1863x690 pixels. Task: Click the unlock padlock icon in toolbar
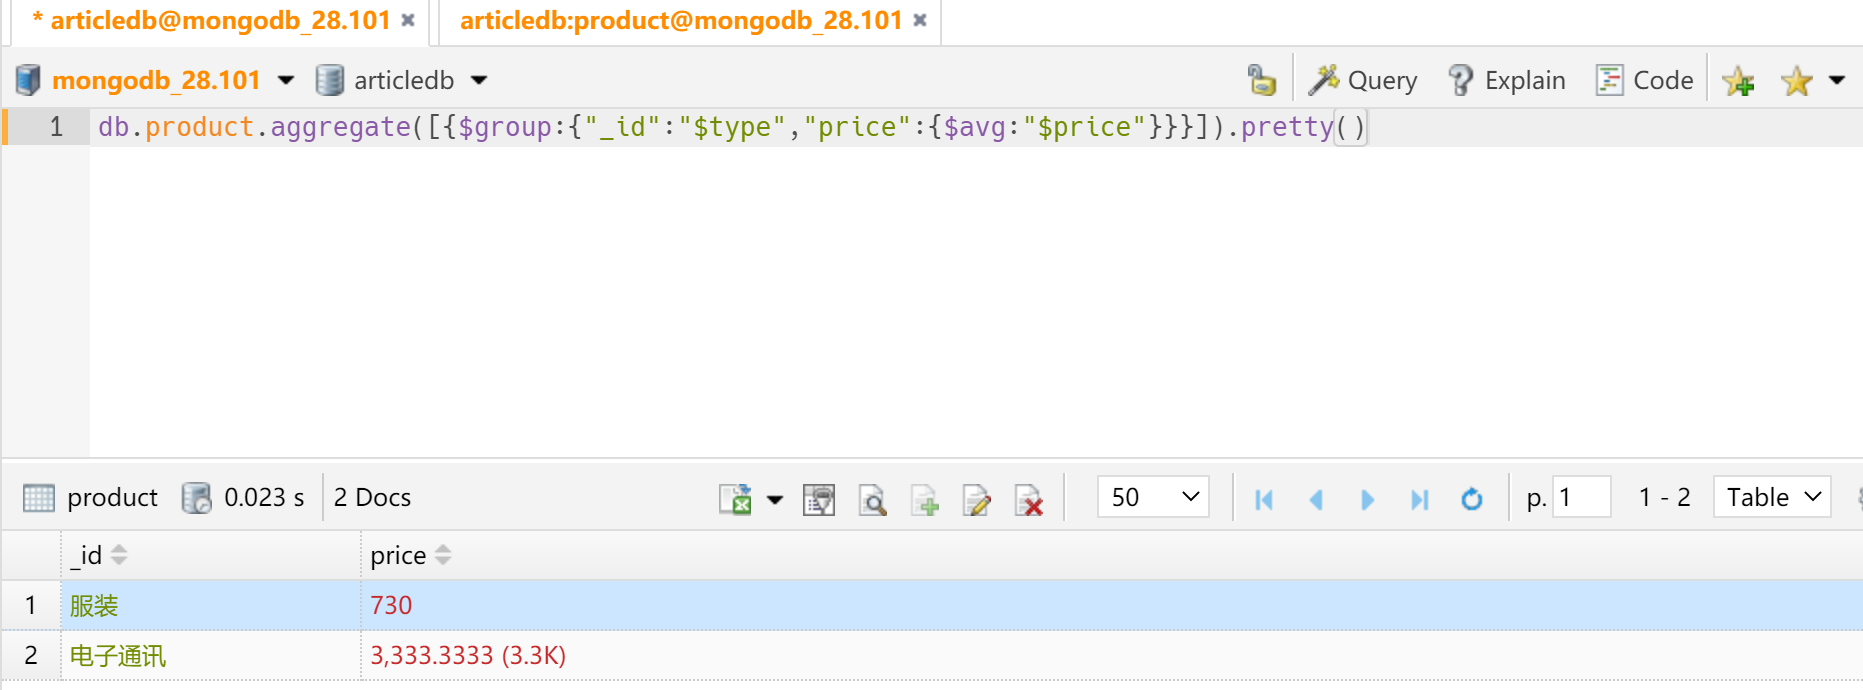tap(1261, 80)
